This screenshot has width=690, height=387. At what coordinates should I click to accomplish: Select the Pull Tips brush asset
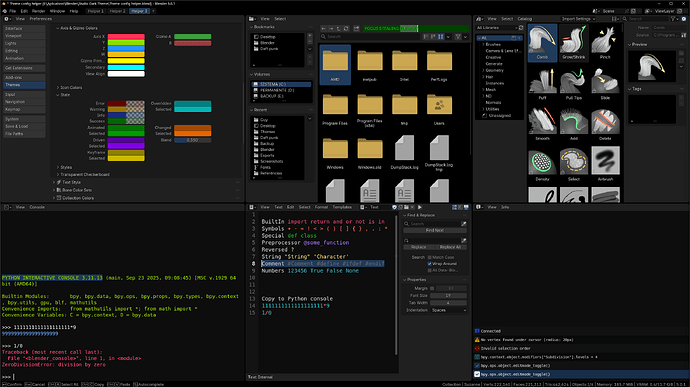click(x=573, y=83)
